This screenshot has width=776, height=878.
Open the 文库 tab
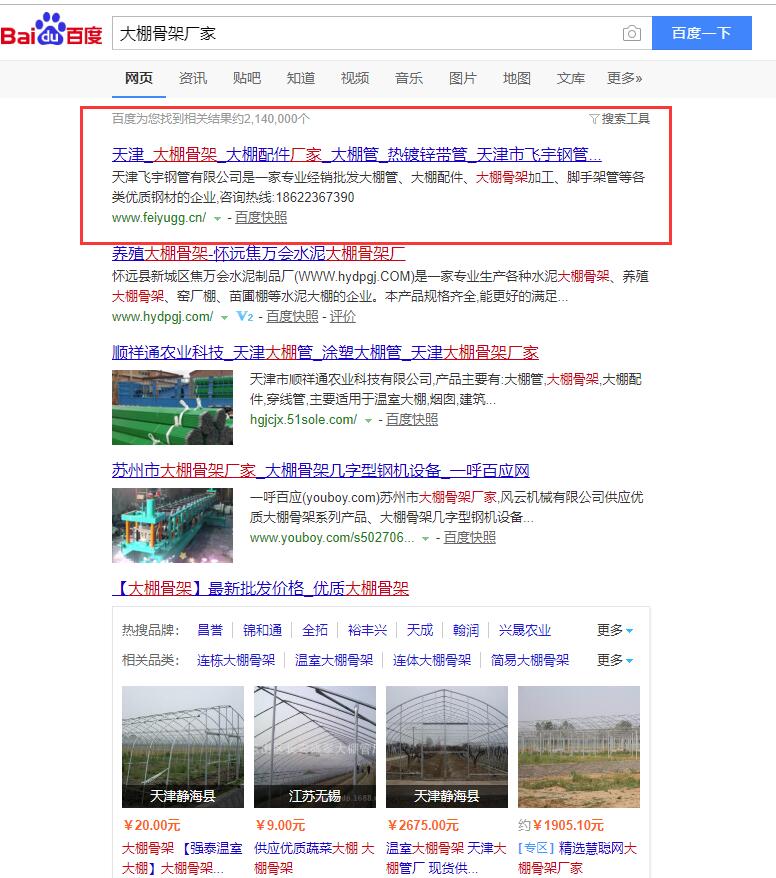point(571,78)
